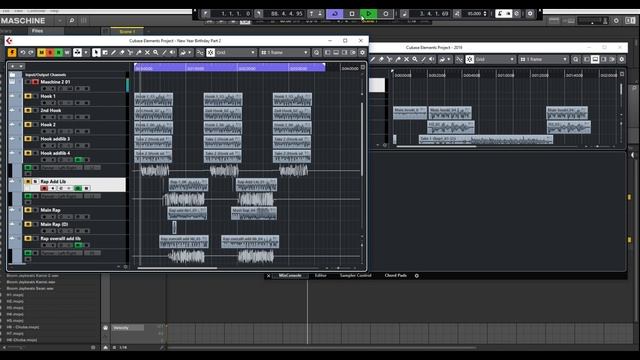
Task: Switch to MixConsole tab
Action: (x=290, y=276)
